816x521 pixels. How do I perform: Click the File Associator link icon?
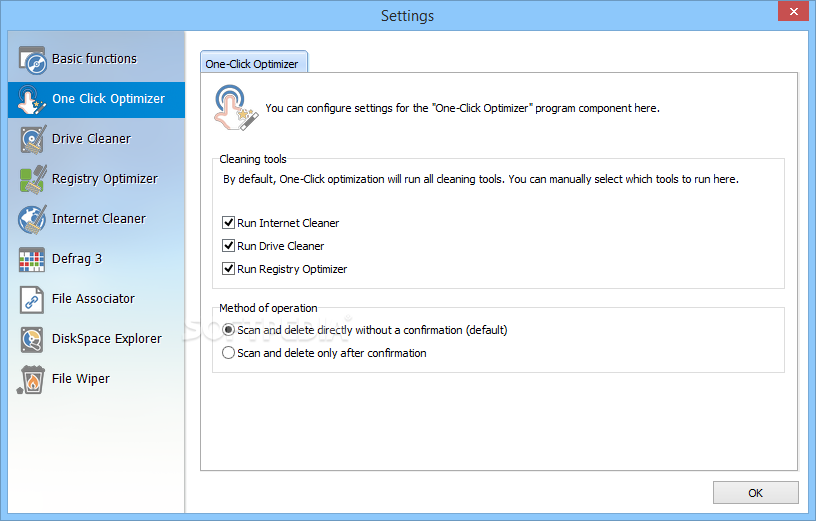[32, 299]
